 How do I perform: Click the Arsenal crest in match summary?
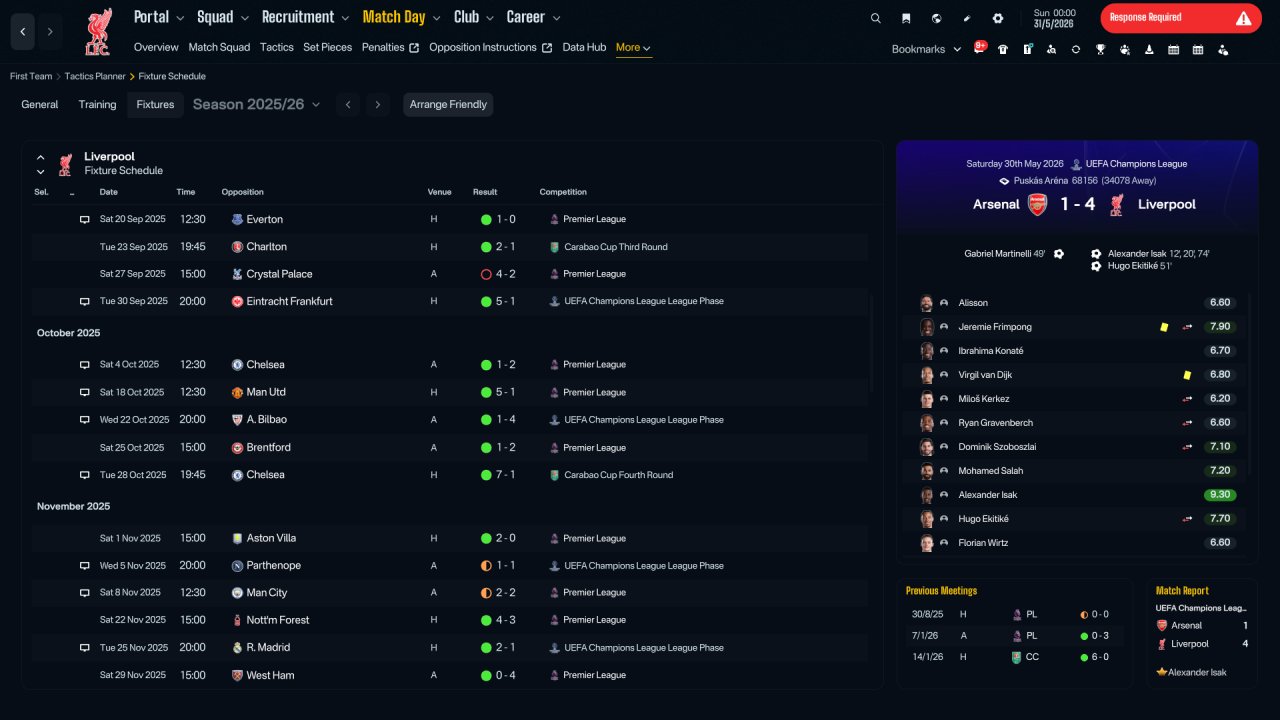point(1037,204)
